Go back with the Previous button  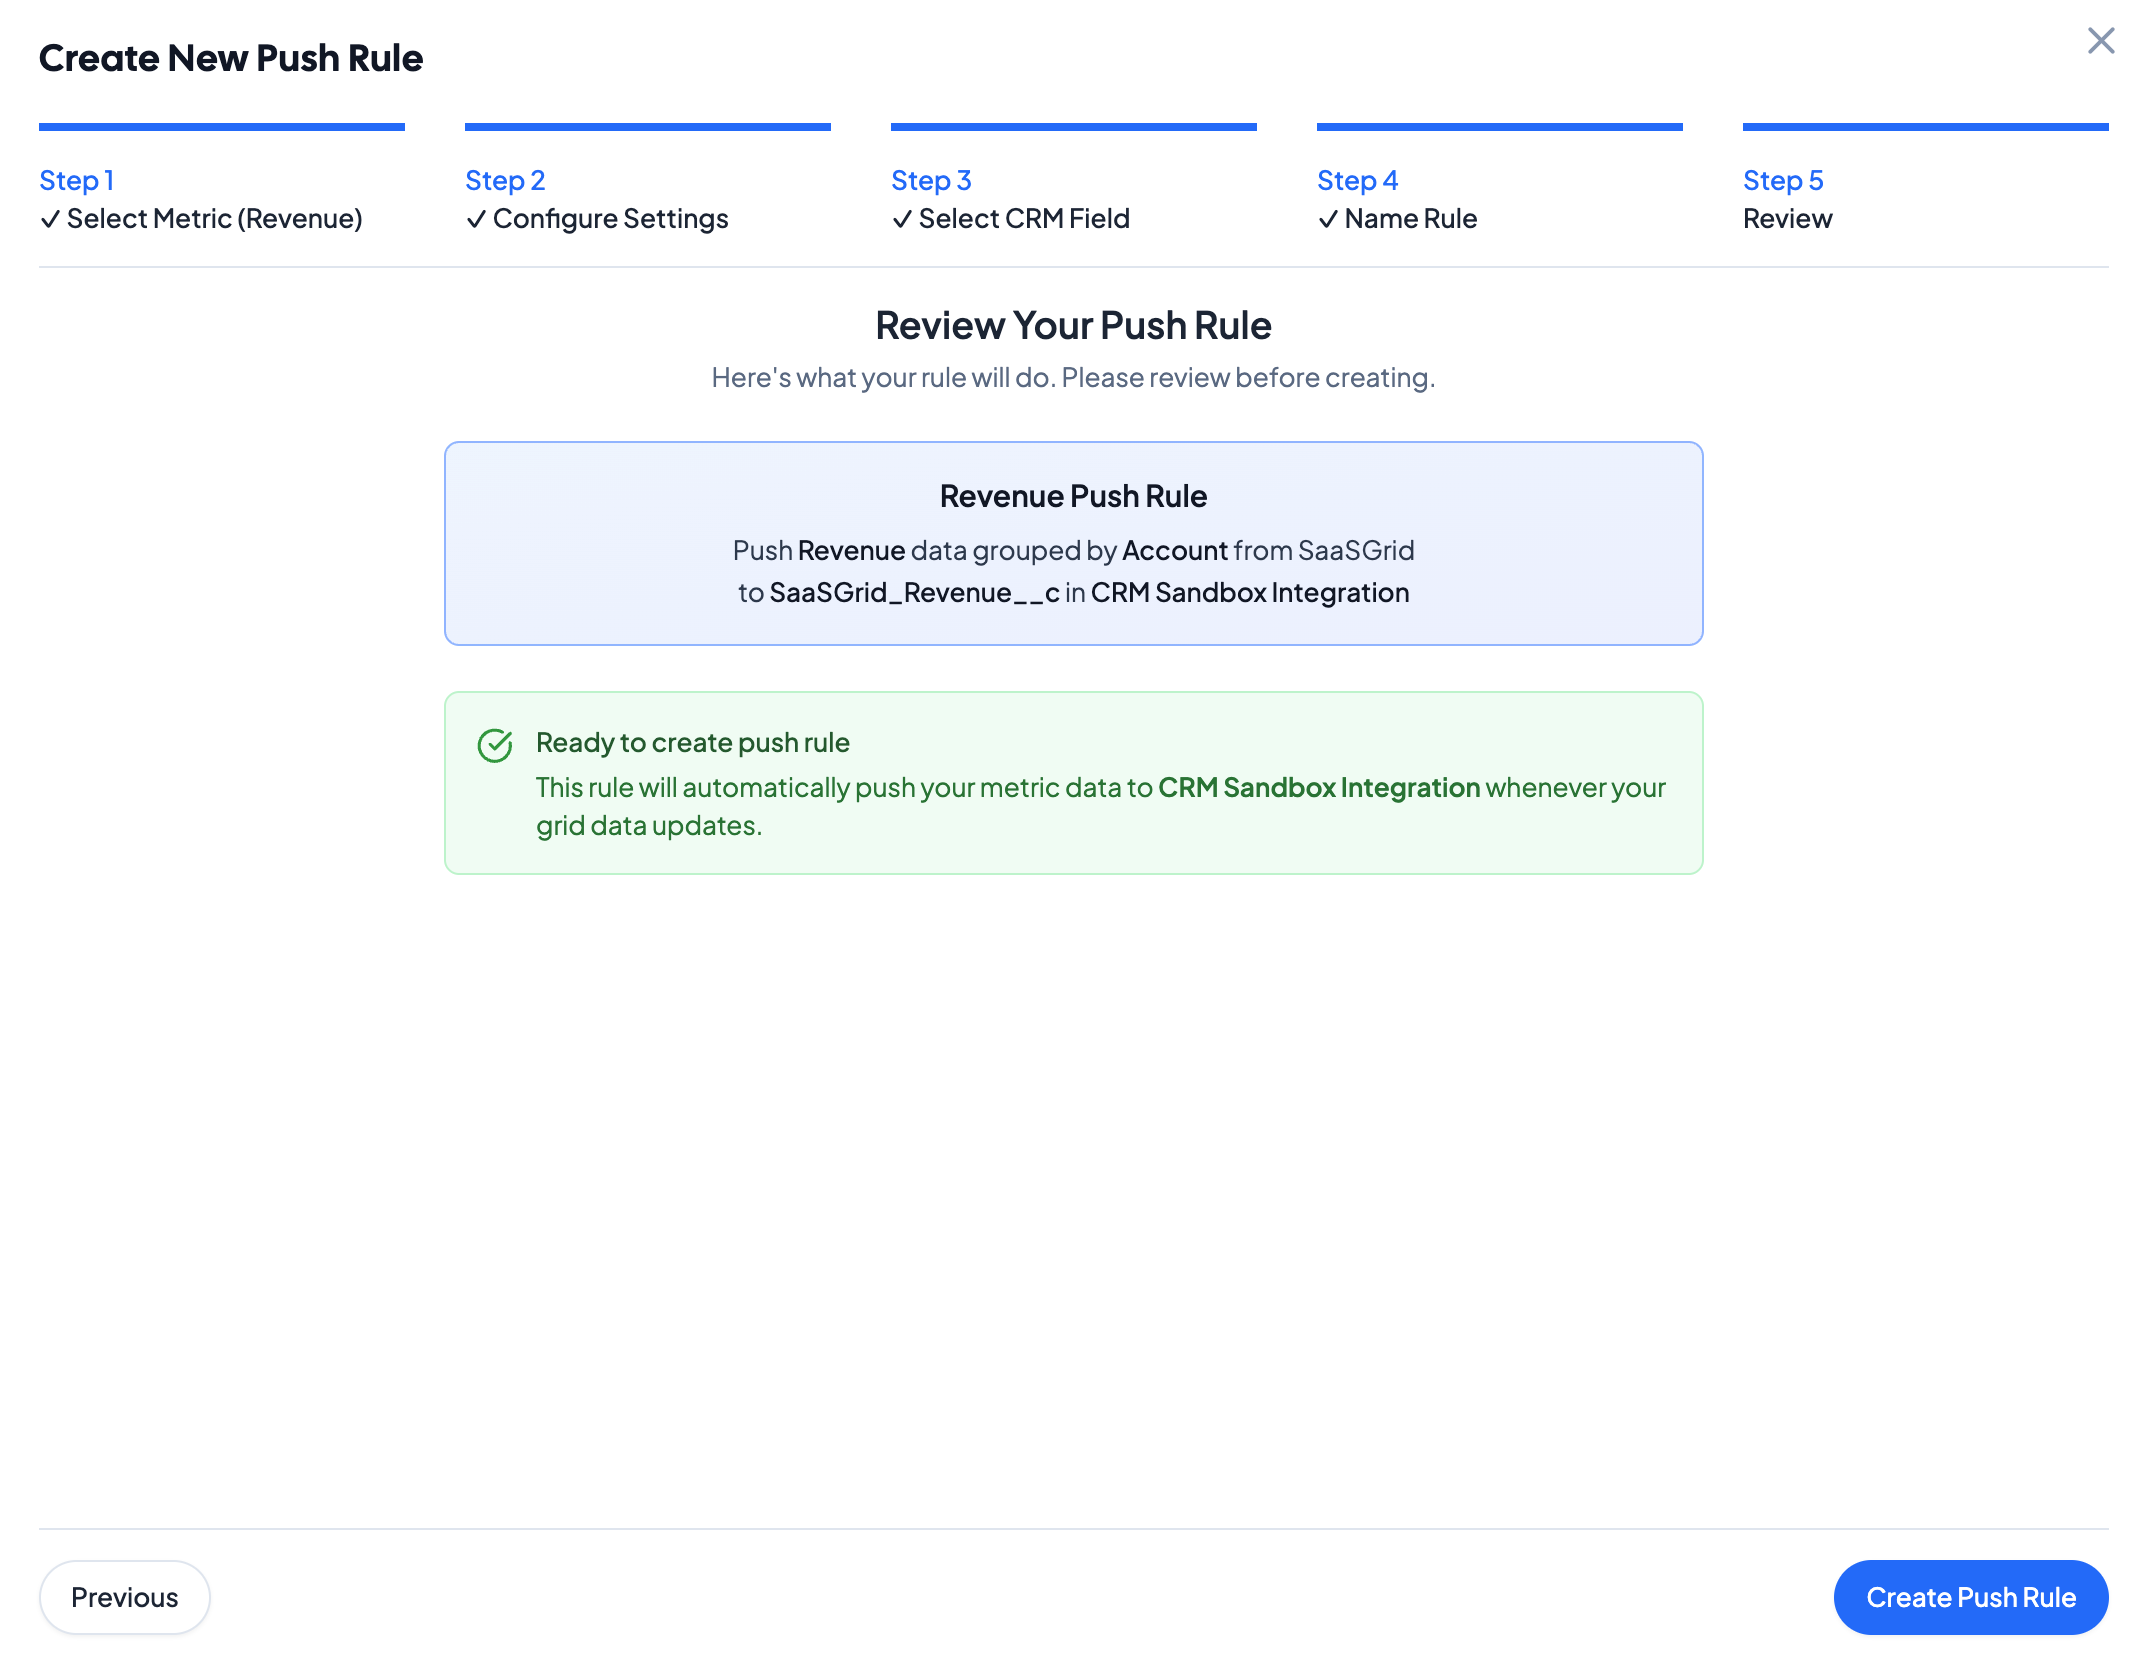tap(125, 1597)
